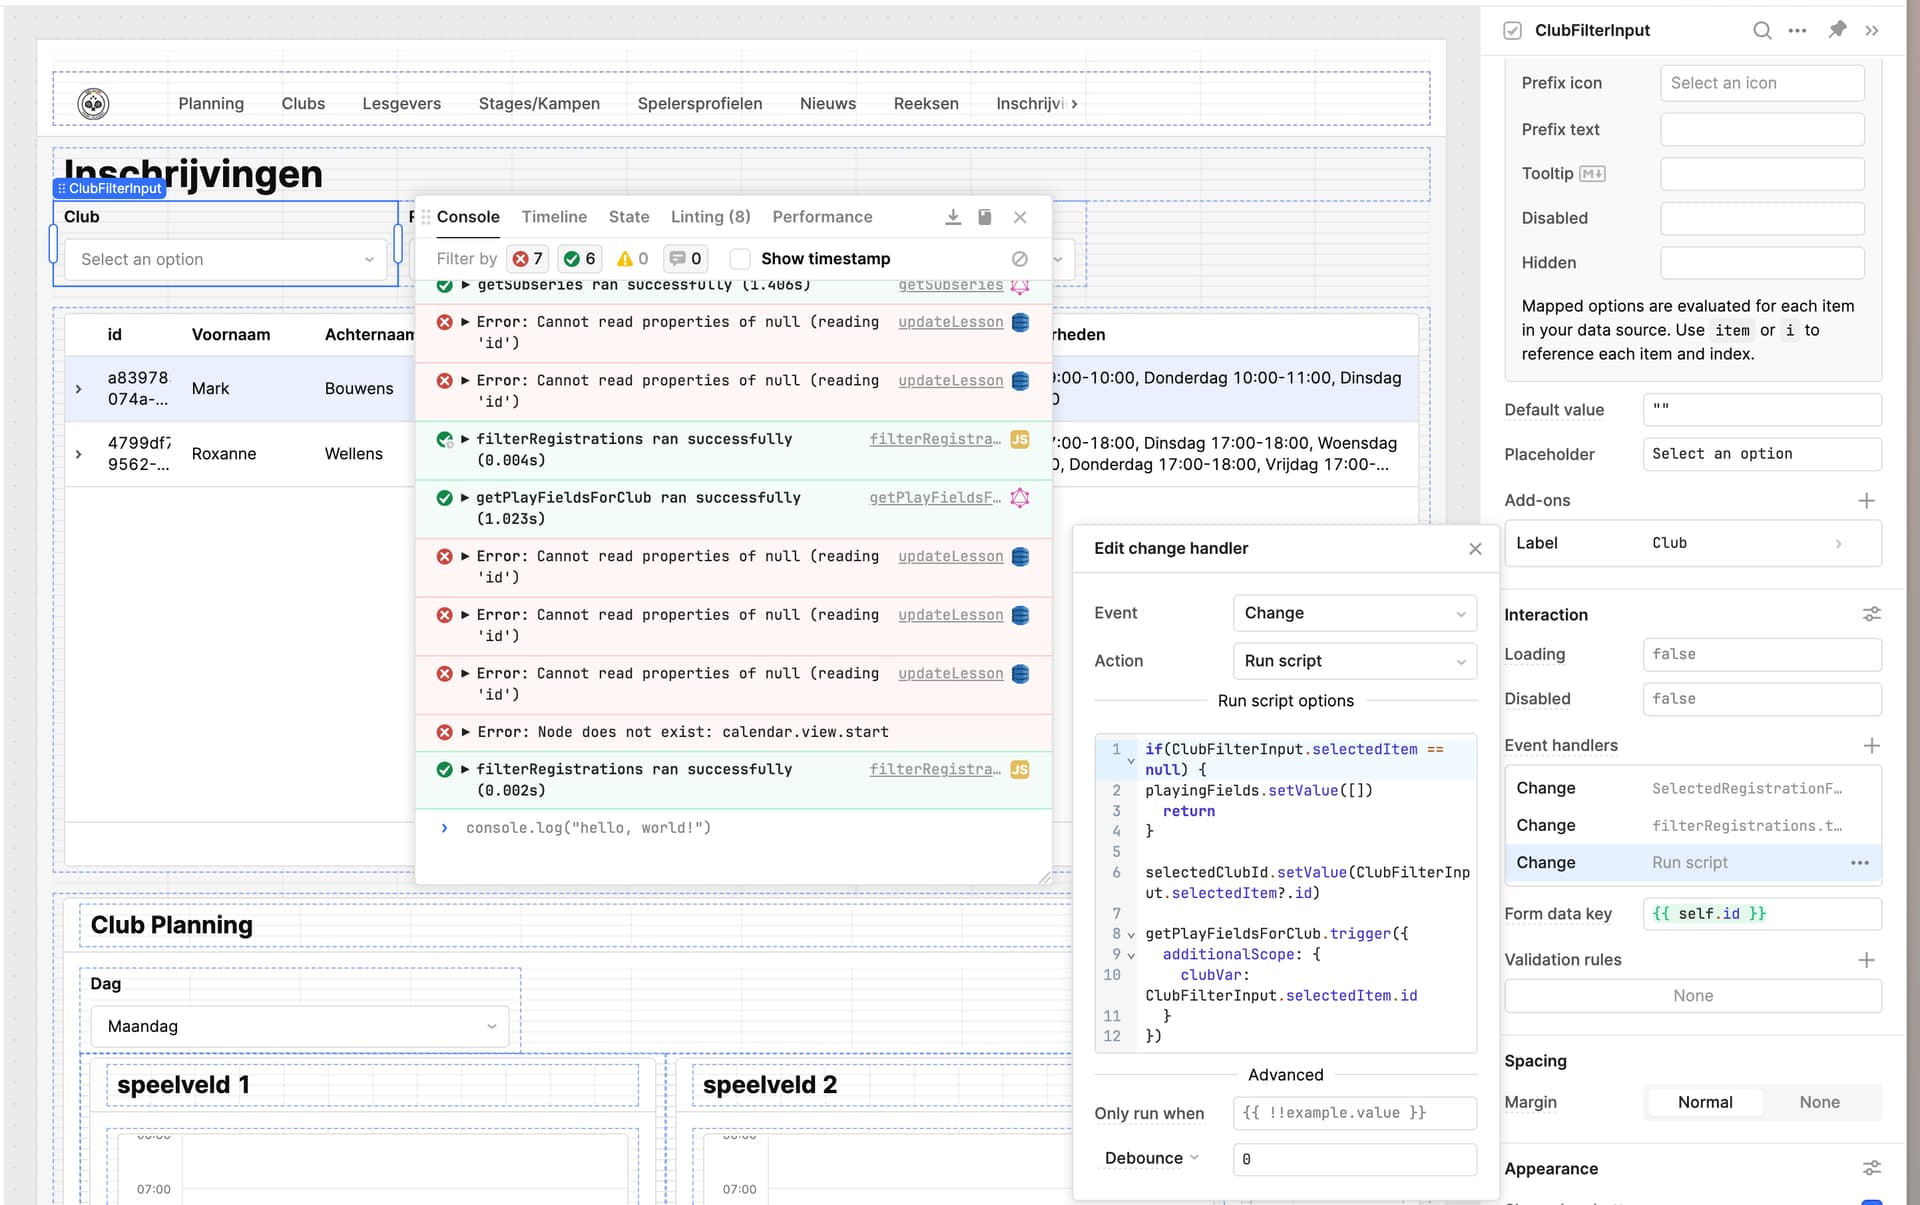Toggle the success filter showing 6
The width and height of the screenshot is (1920, 1205).
click(x=579, y=259)
